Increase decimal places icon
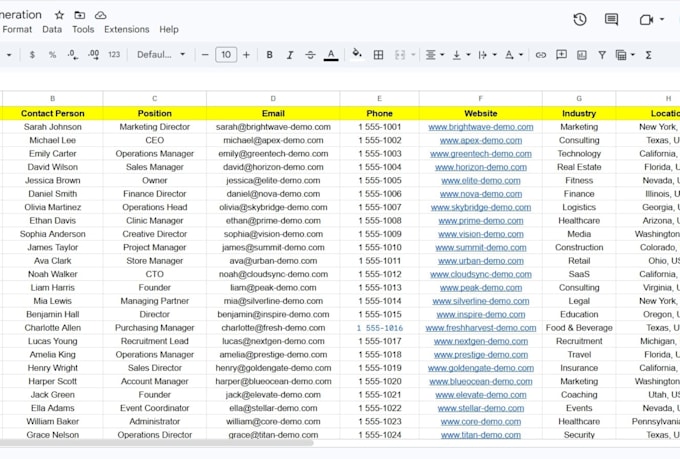This screenshot has width=680, height=459. 93,55
